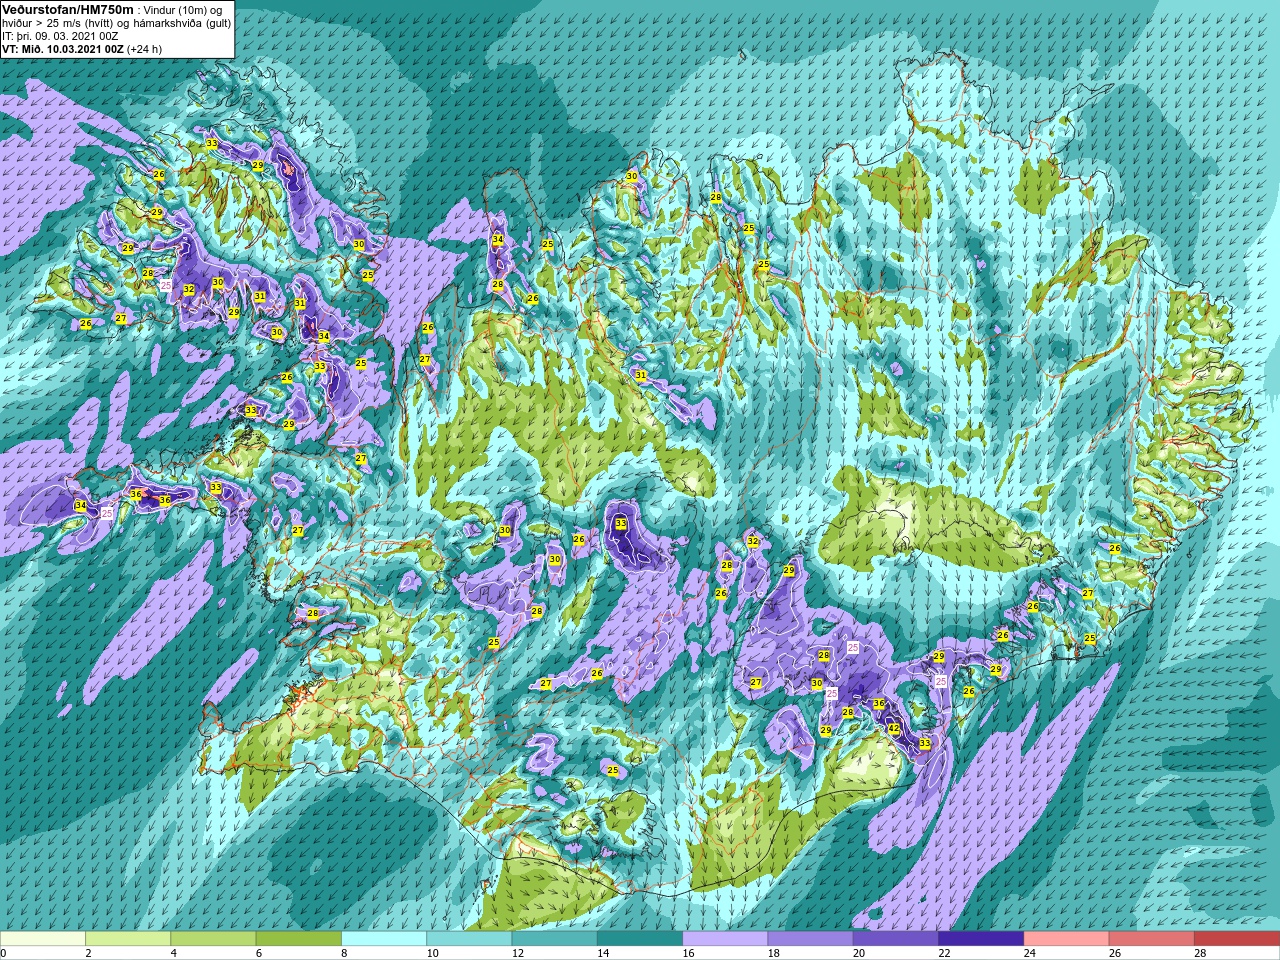Click the 2–4 m/s light green legend swatch
The image size is (1280, 960).
tap(128, 939)
